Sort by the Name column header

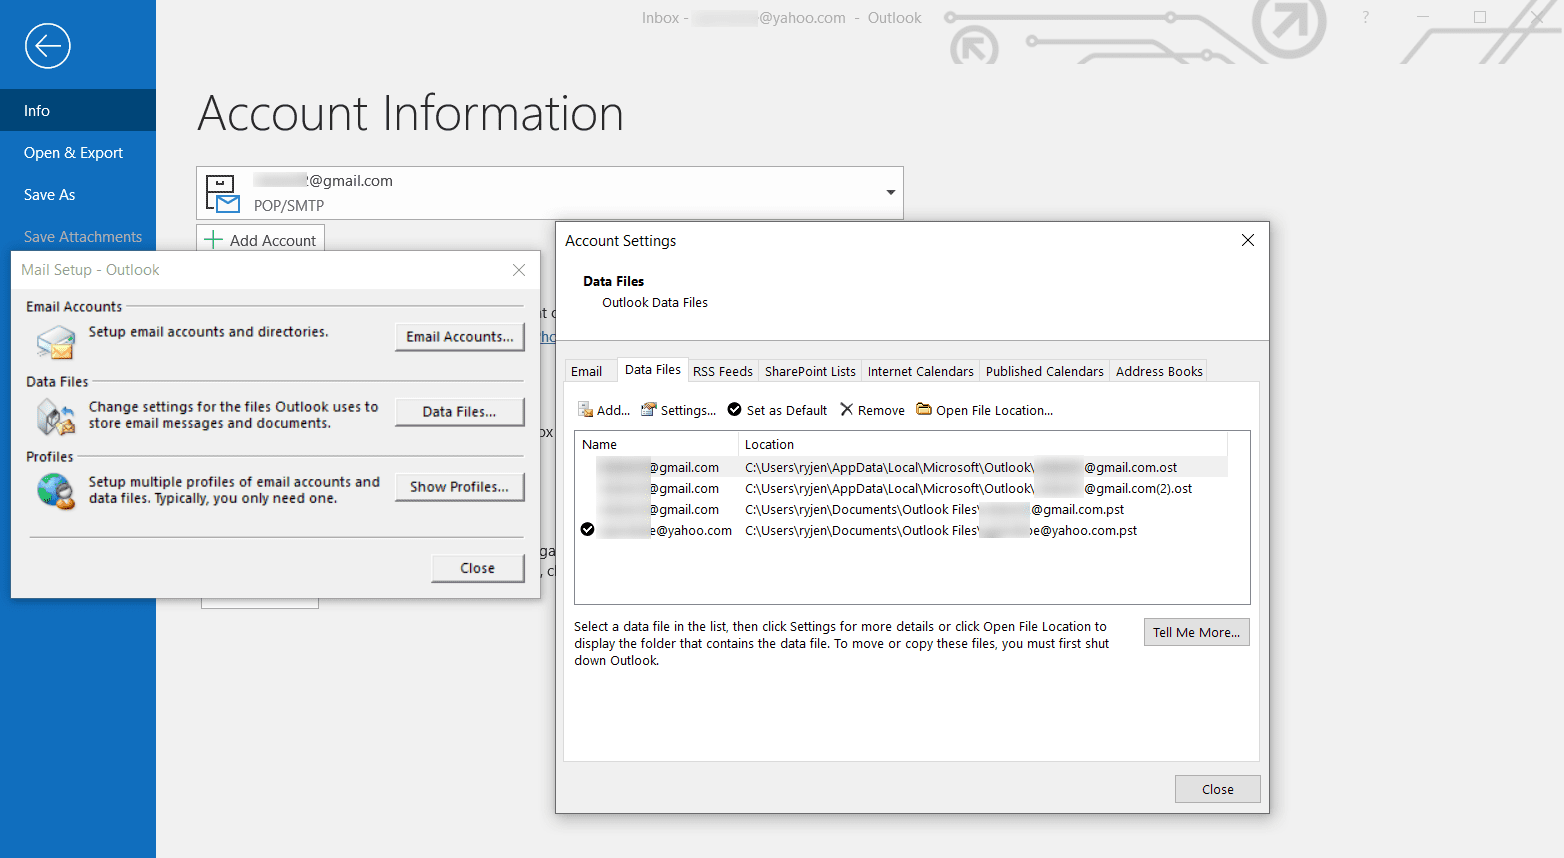point(657,444)
